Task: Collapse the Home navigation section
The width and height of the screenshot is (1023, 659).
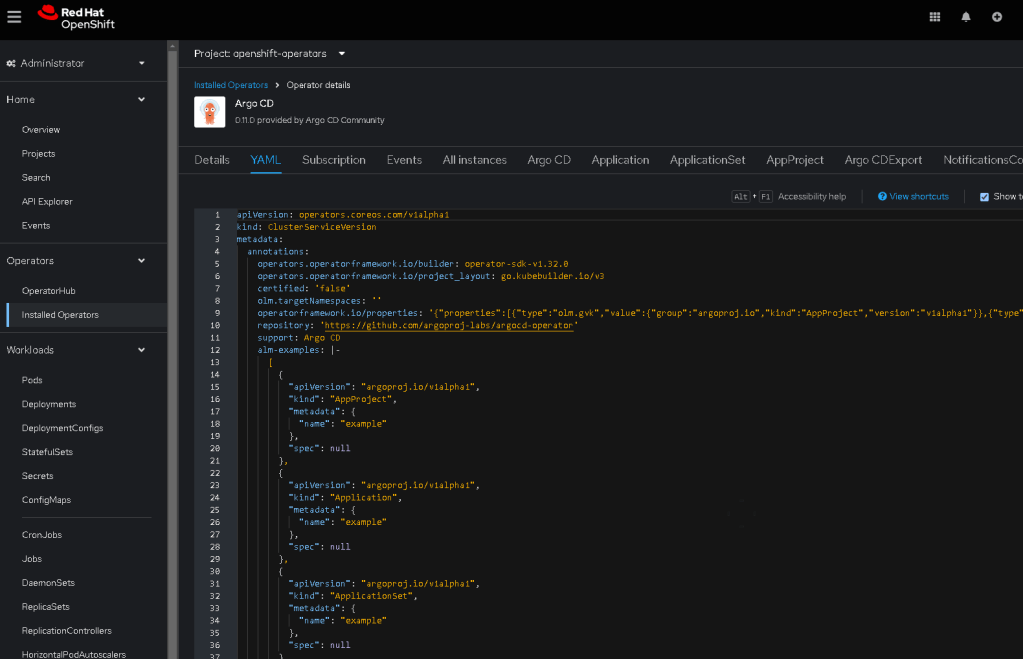Action: coord(75,99)
